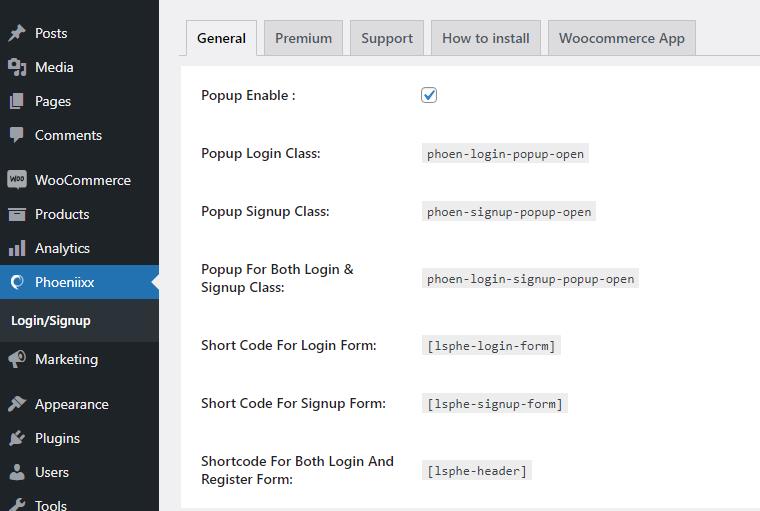
Task: Click the WooCommerce Woo logo icon
Action: [x=17, y=180]
